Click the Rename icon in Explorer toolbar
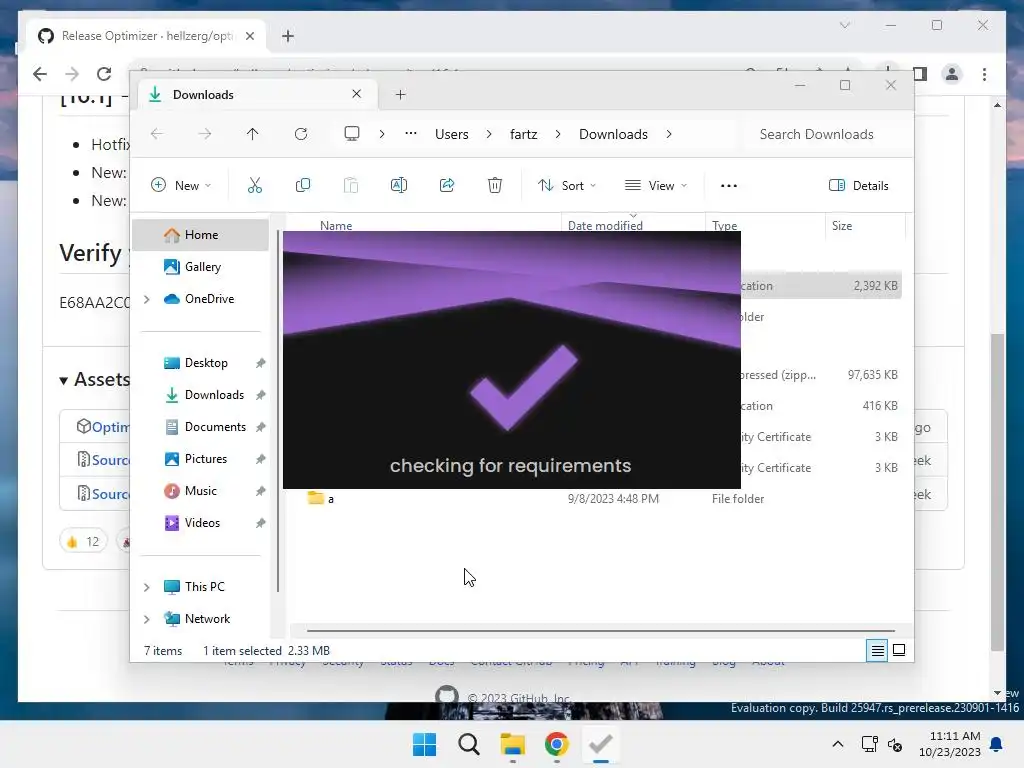Screen dimensions: 1024x768 pos(399,185)
